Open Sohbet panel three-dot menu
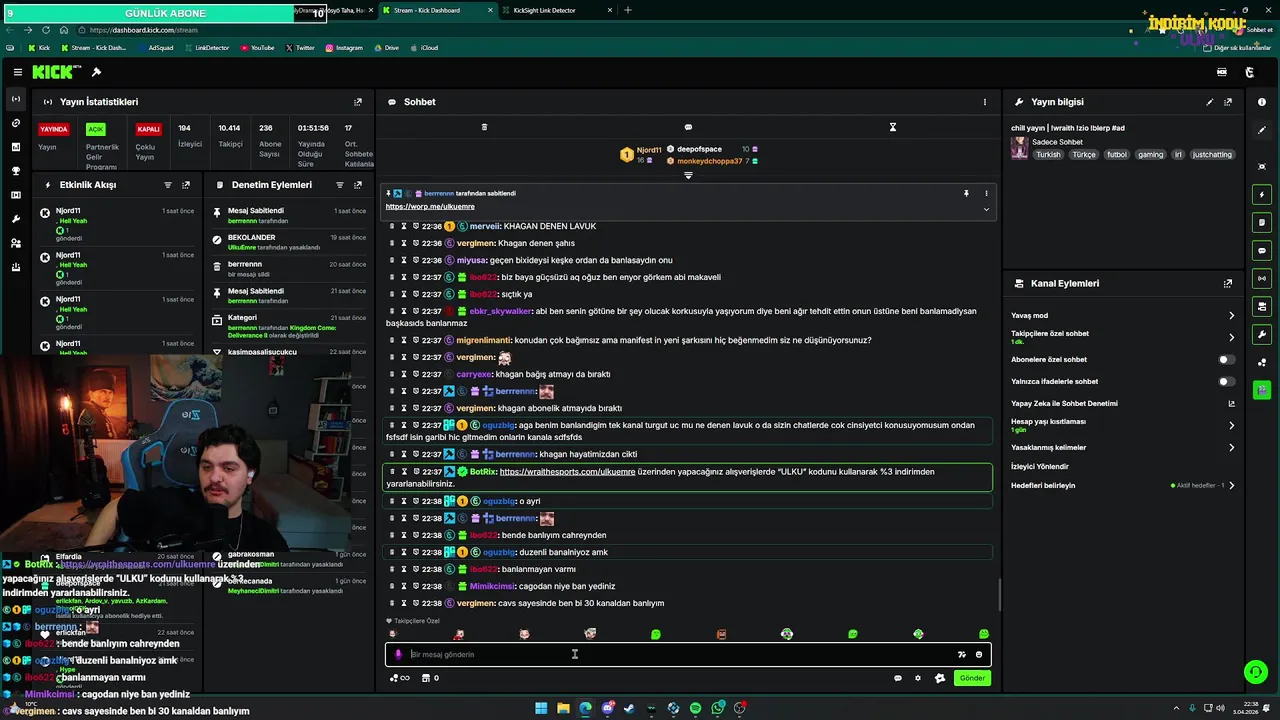The height and width of the screenshot is (720, 1280). (985, 102)
